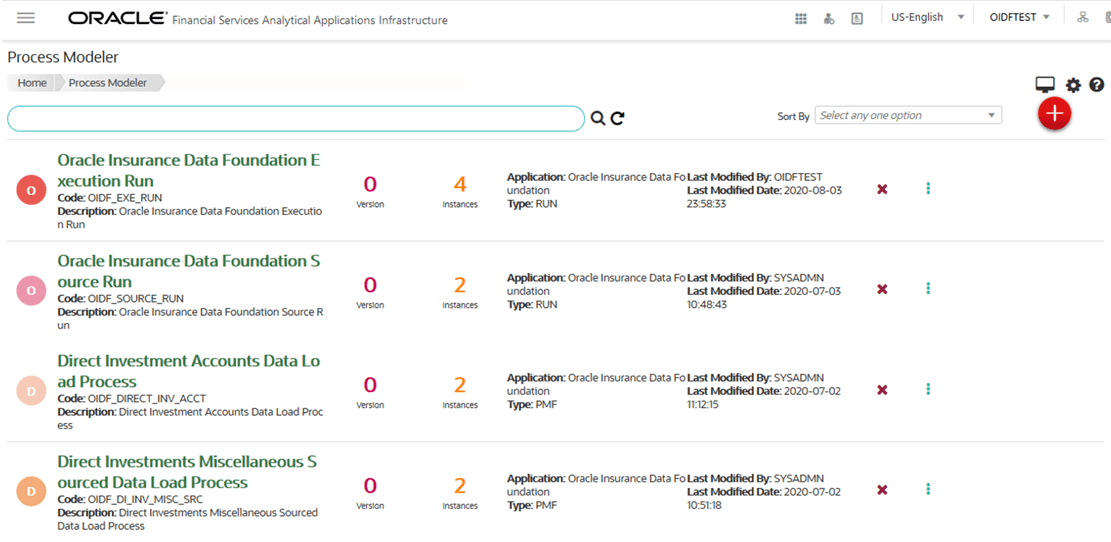Click Type: PMF text of Direct Investment Accounts

532,405
